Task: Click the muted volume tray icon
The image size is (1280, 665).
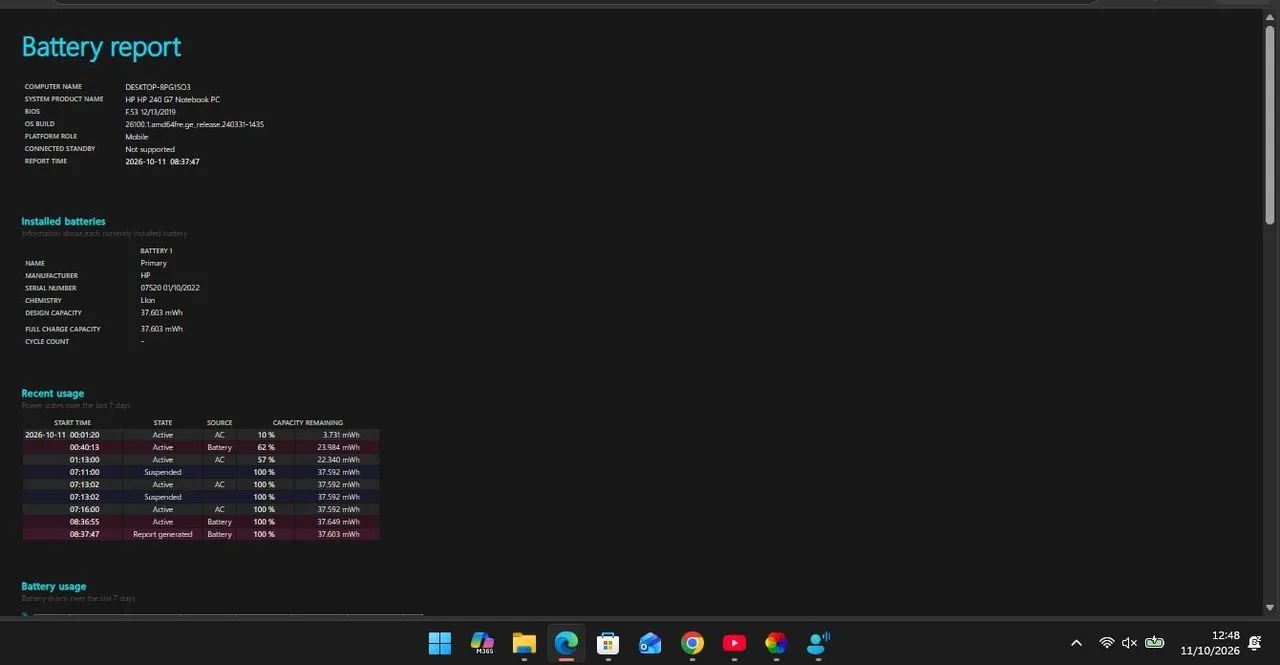Action: (1130, 643)
